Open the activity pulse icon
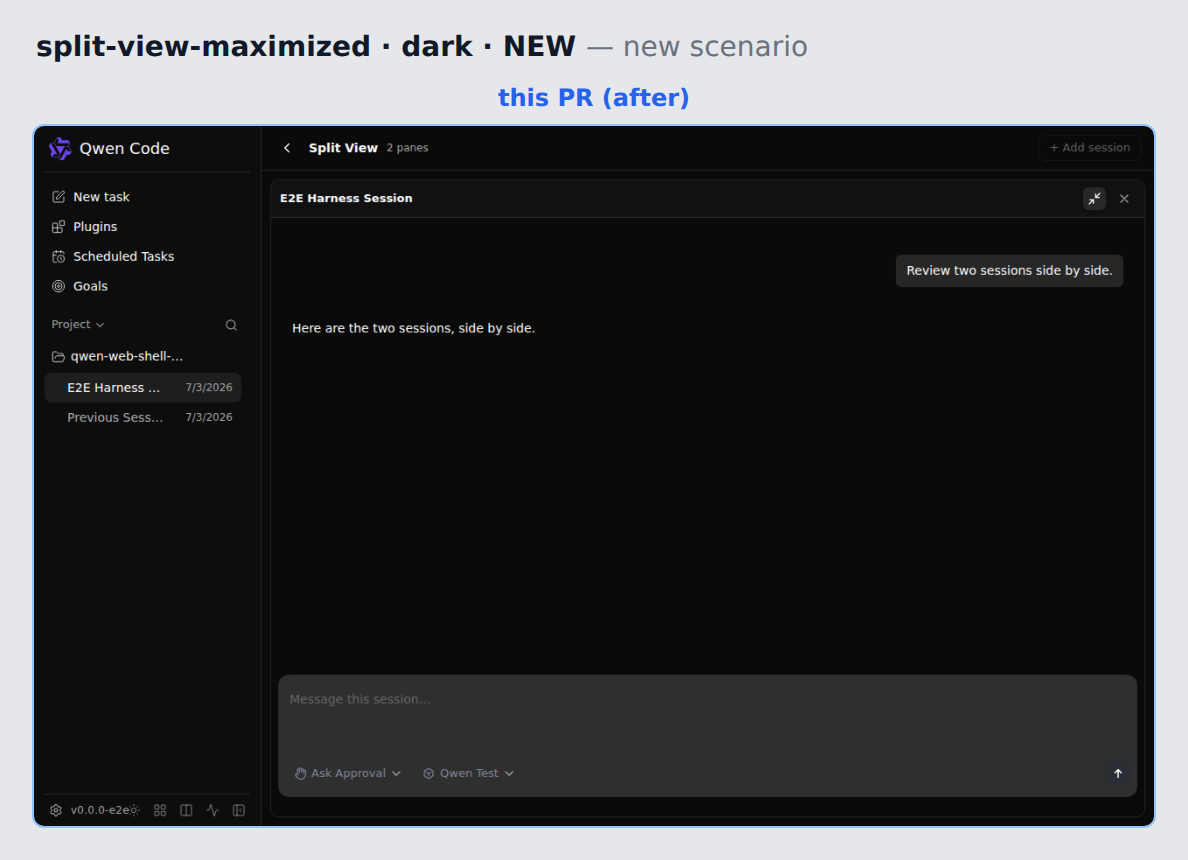Viewport: 1188px width, 860px height. tap(213, 811)
